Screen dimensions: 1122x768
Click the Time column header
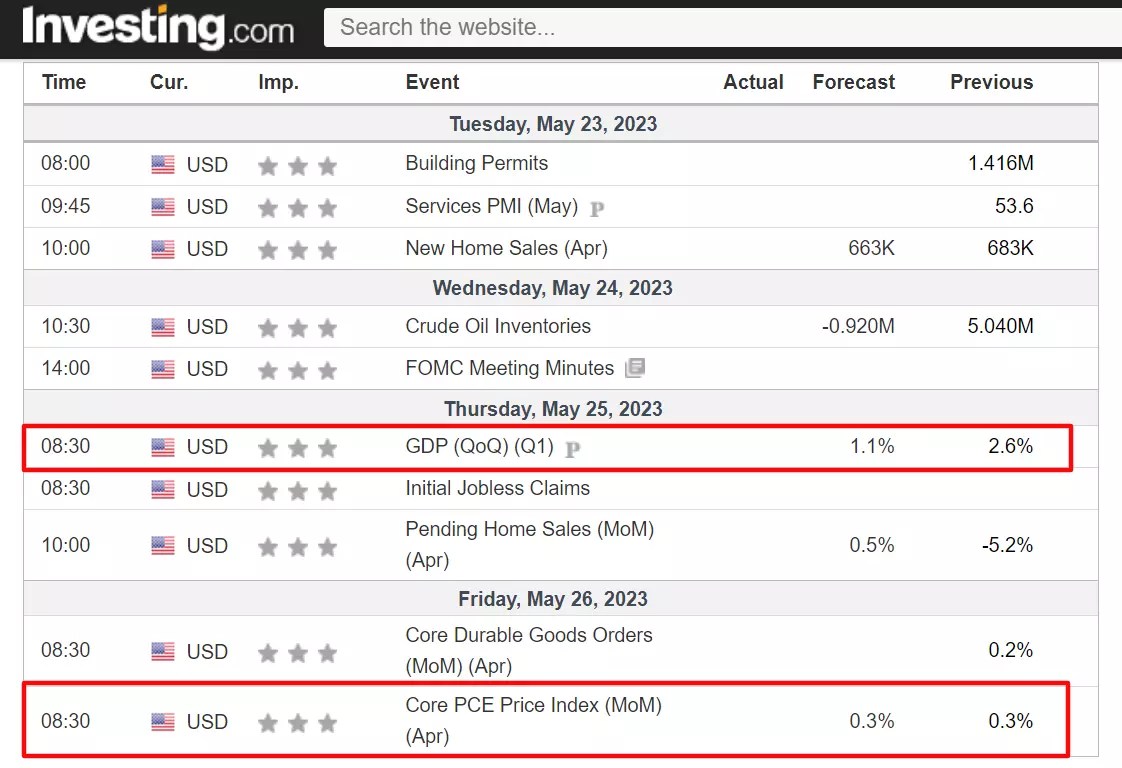click(x=64, y=82)
